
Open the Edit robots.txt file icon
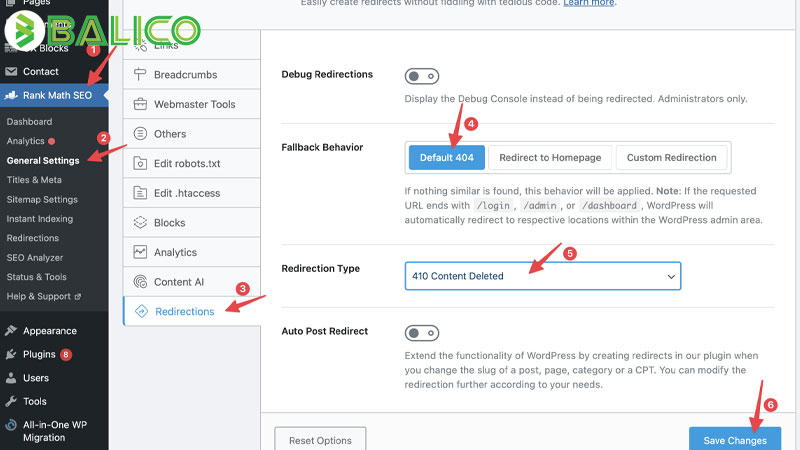tap(140, 163)
